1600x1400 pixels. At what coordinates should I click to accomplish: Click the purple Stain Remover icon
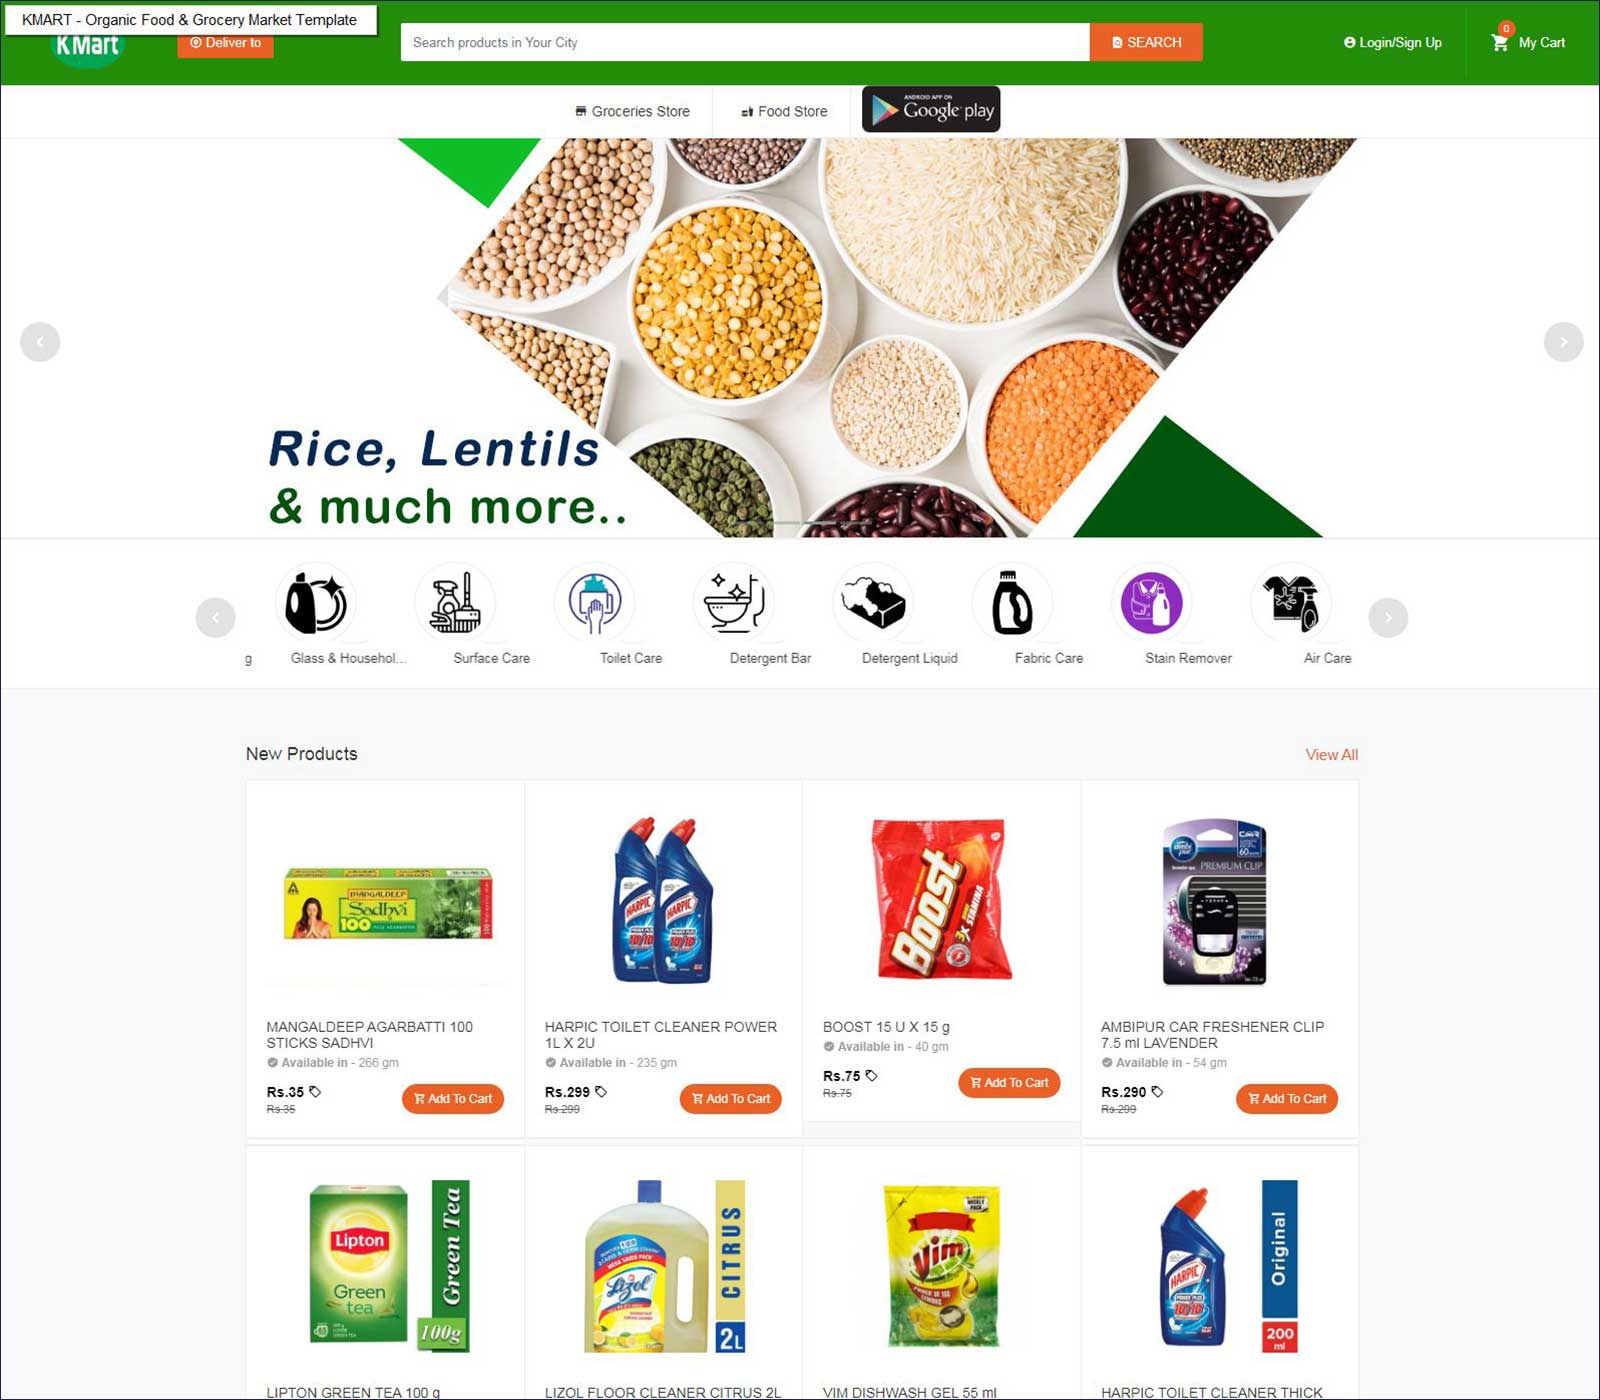coord(1151,603)
